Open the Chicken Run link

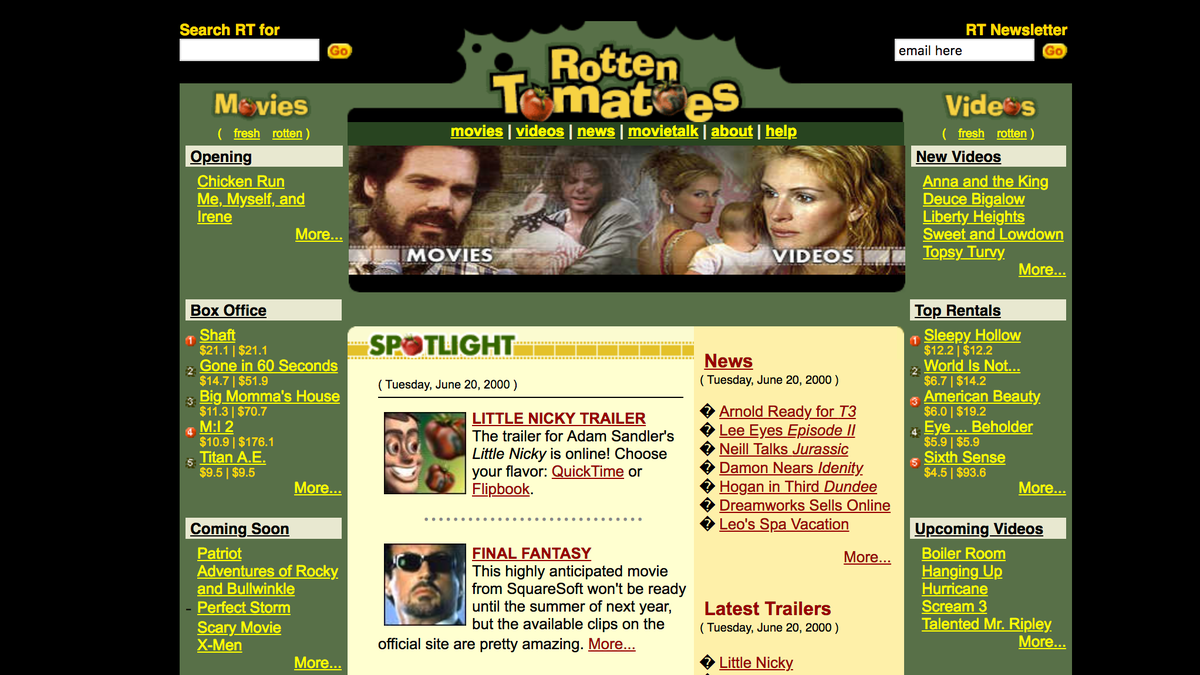tap(241, 181)
